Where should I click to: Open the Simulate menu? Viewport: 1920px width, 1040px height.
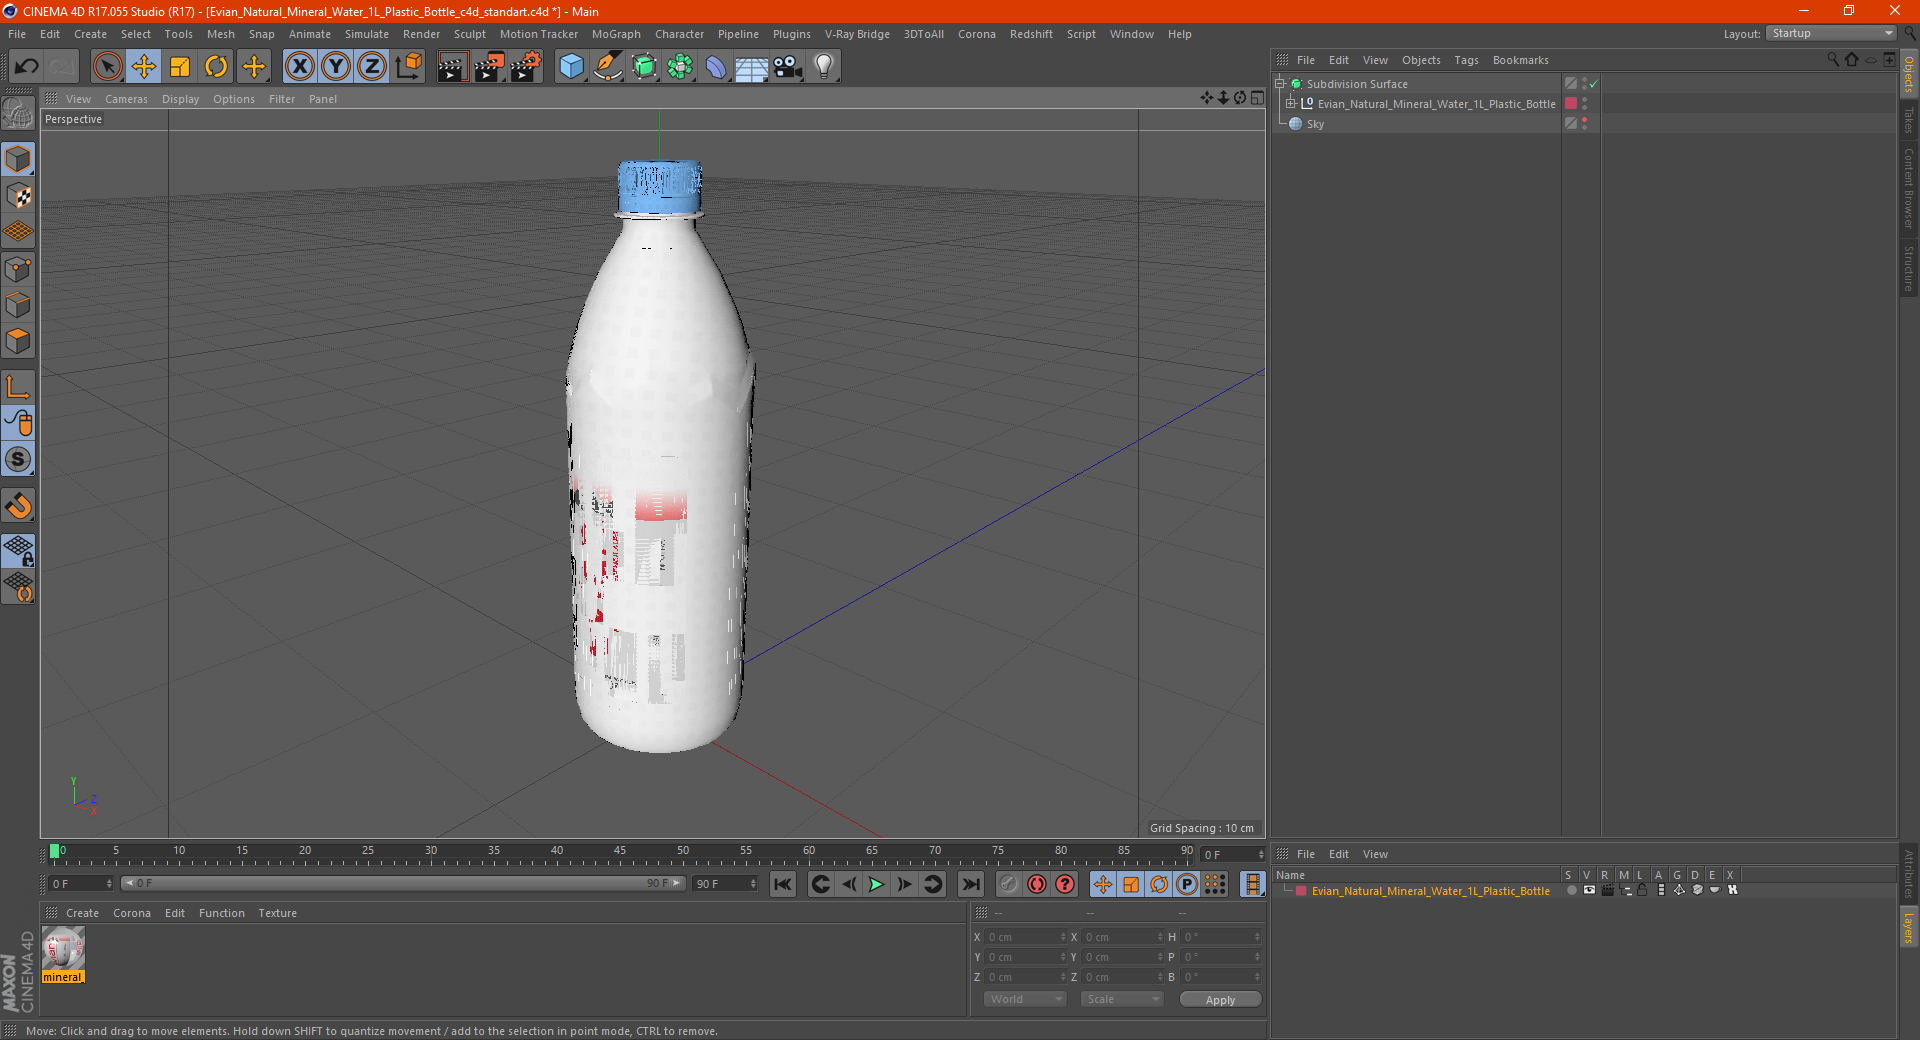[x=367, y=34]
